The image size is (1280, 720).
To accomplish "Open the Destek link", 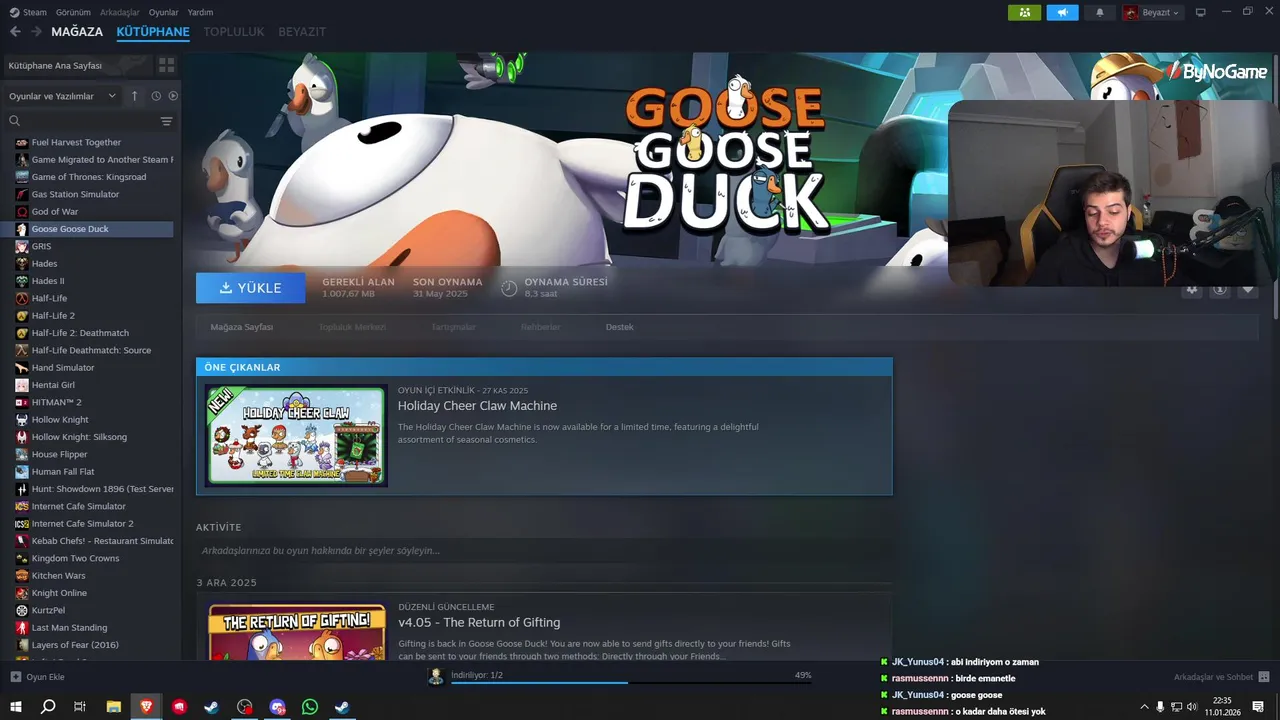I will (619, 327).
